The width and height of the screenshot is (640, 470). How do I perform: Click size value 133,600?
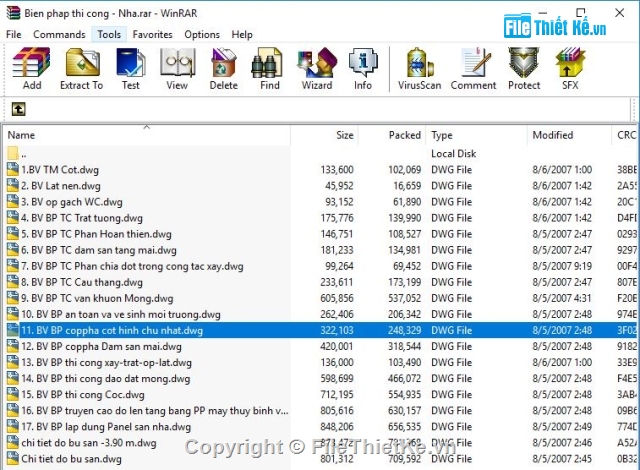click(x=337, y=169)
